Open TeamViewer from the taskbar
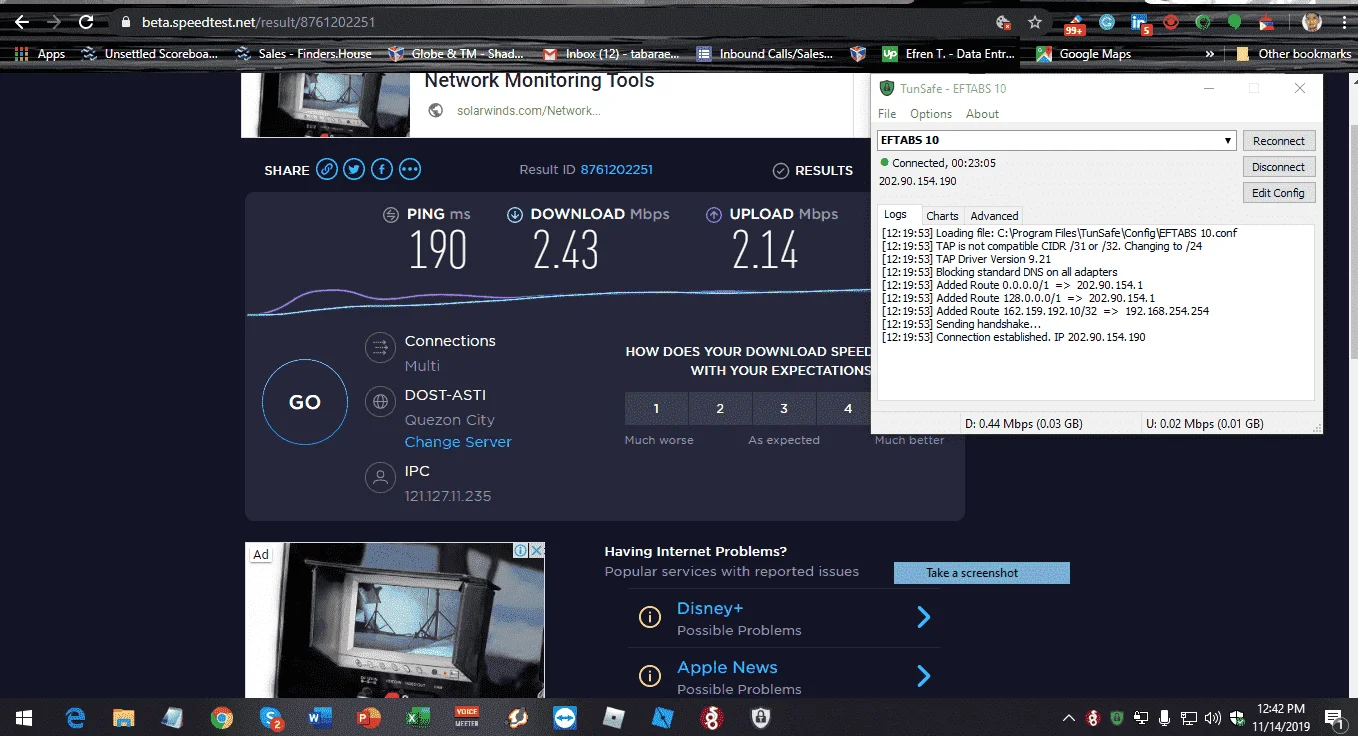 [565, 717]
